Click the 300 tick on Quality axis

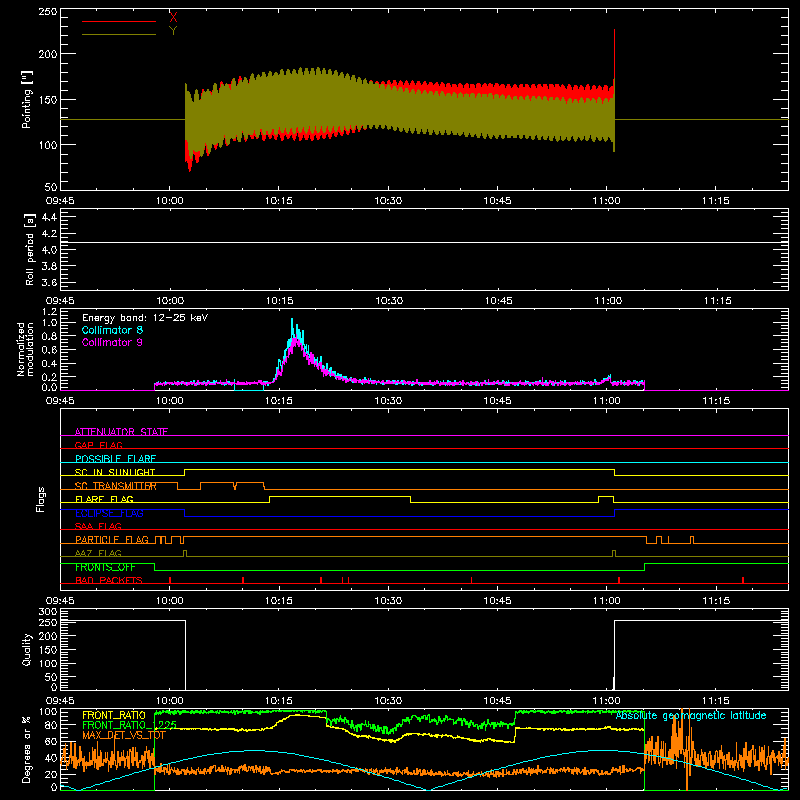click(x=48, y=611)
